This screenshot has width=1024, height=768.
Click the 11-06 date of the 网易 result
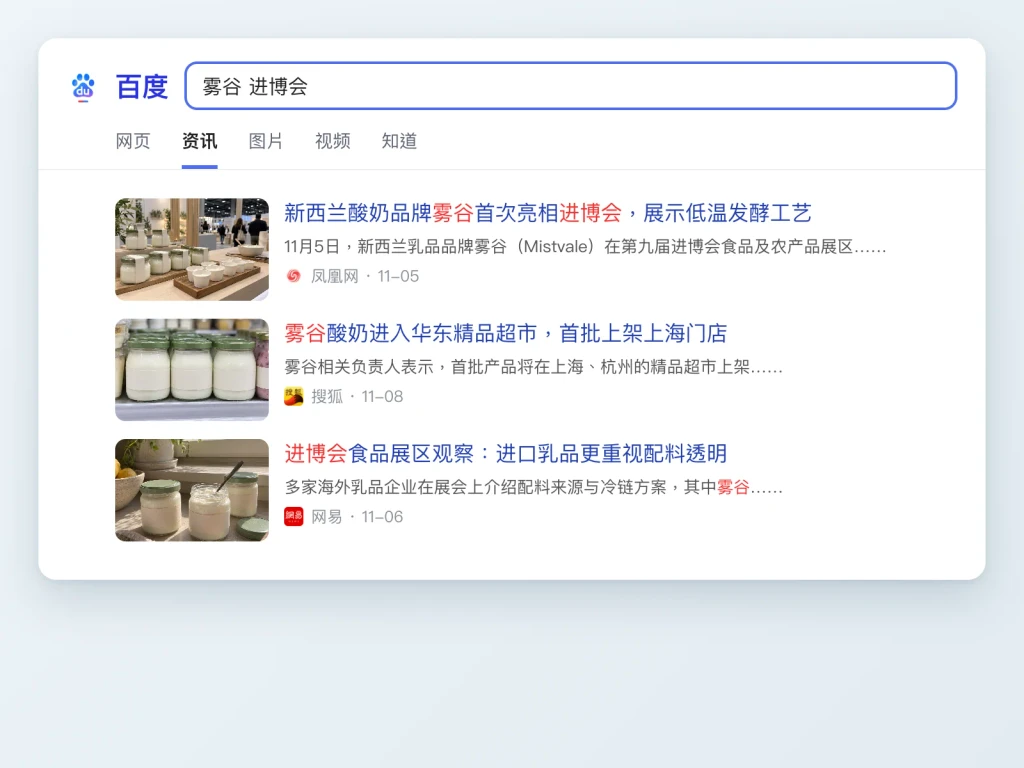(383, 517)
